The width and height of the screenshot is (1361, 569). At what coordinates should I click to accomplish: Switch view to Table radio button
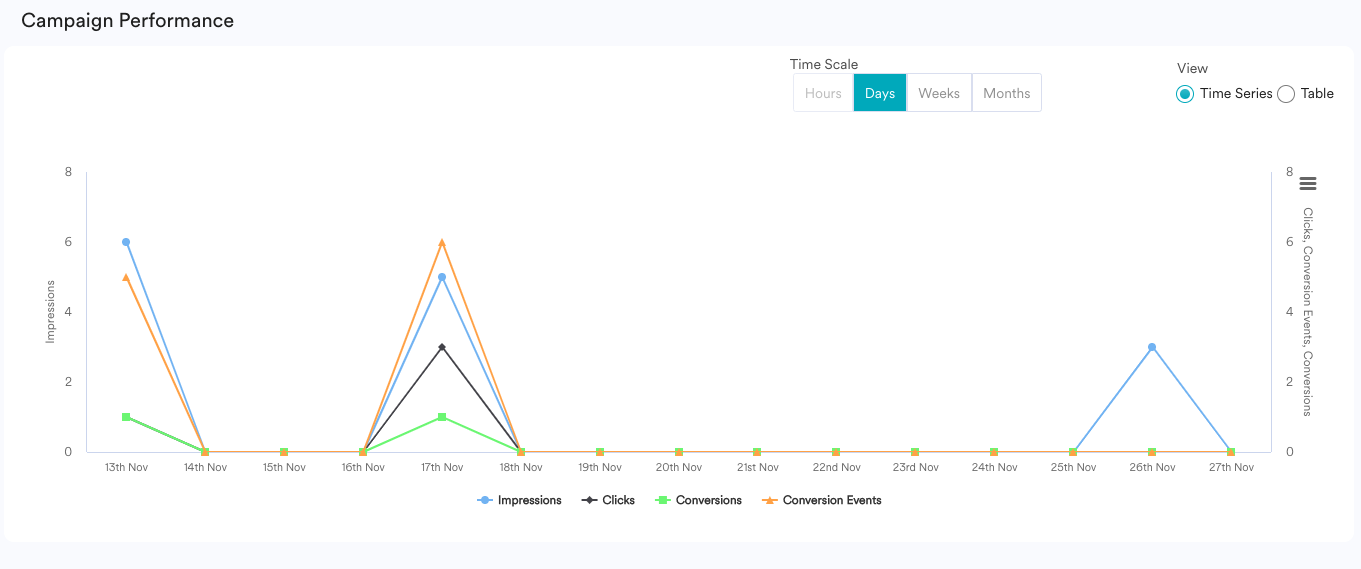1286,94
